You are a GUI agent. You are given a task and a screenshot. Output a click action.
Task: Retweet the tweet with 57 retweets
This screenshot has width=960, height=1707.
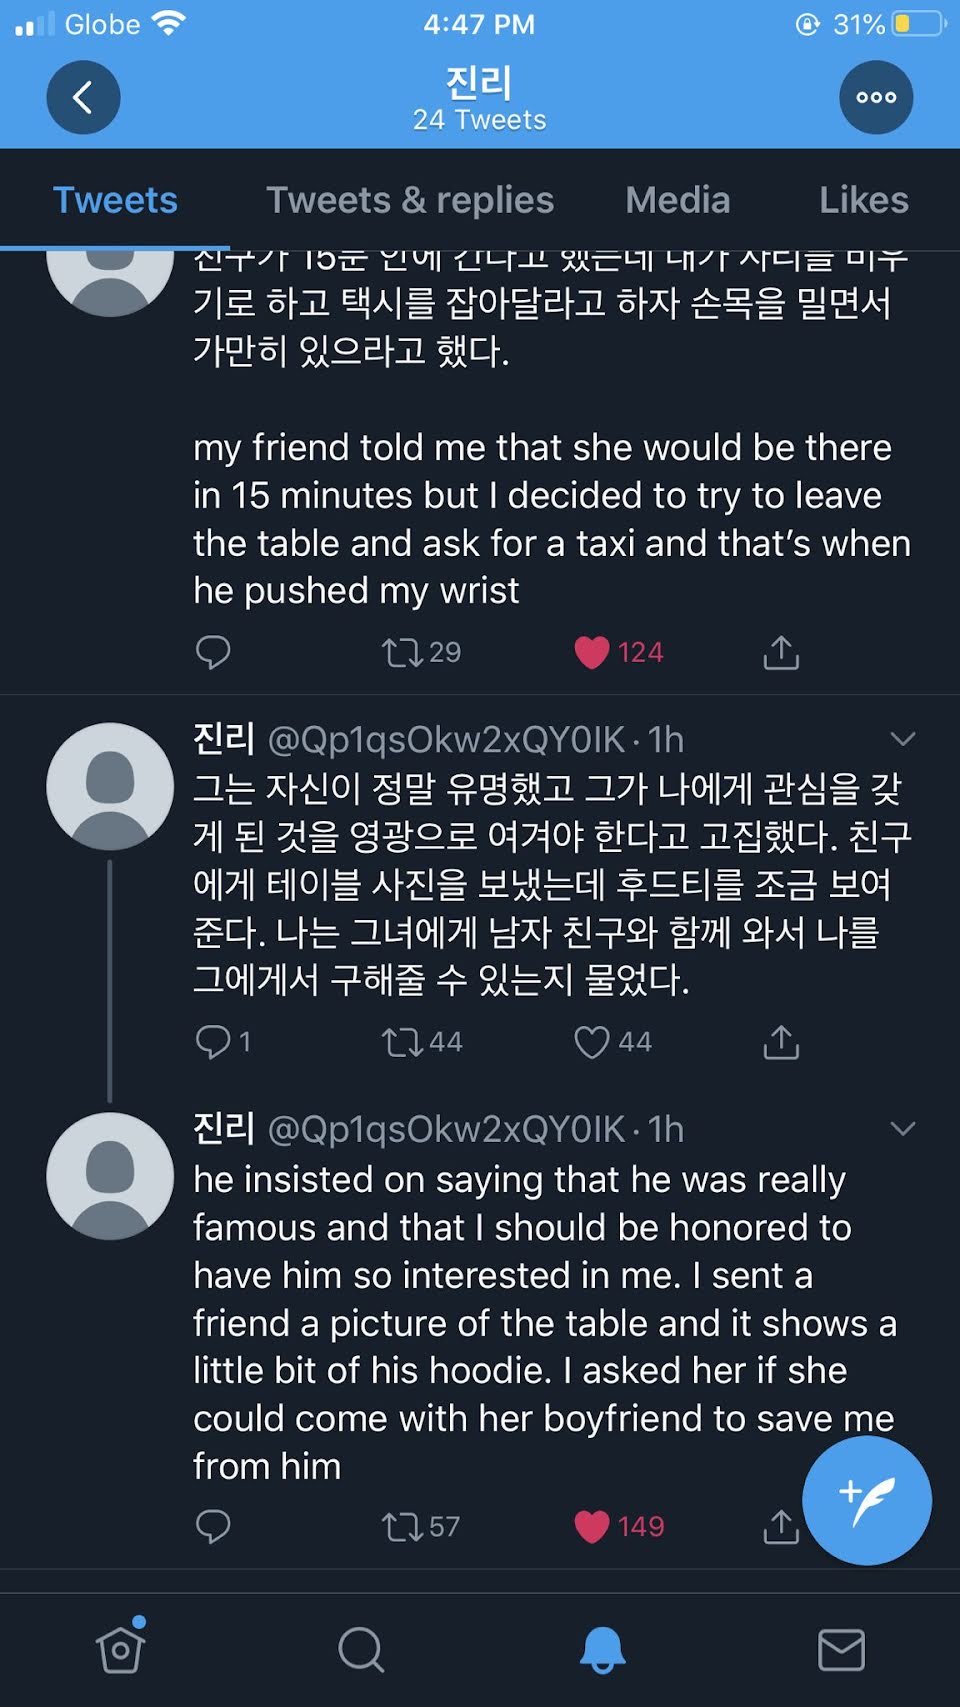(402, 1527)
